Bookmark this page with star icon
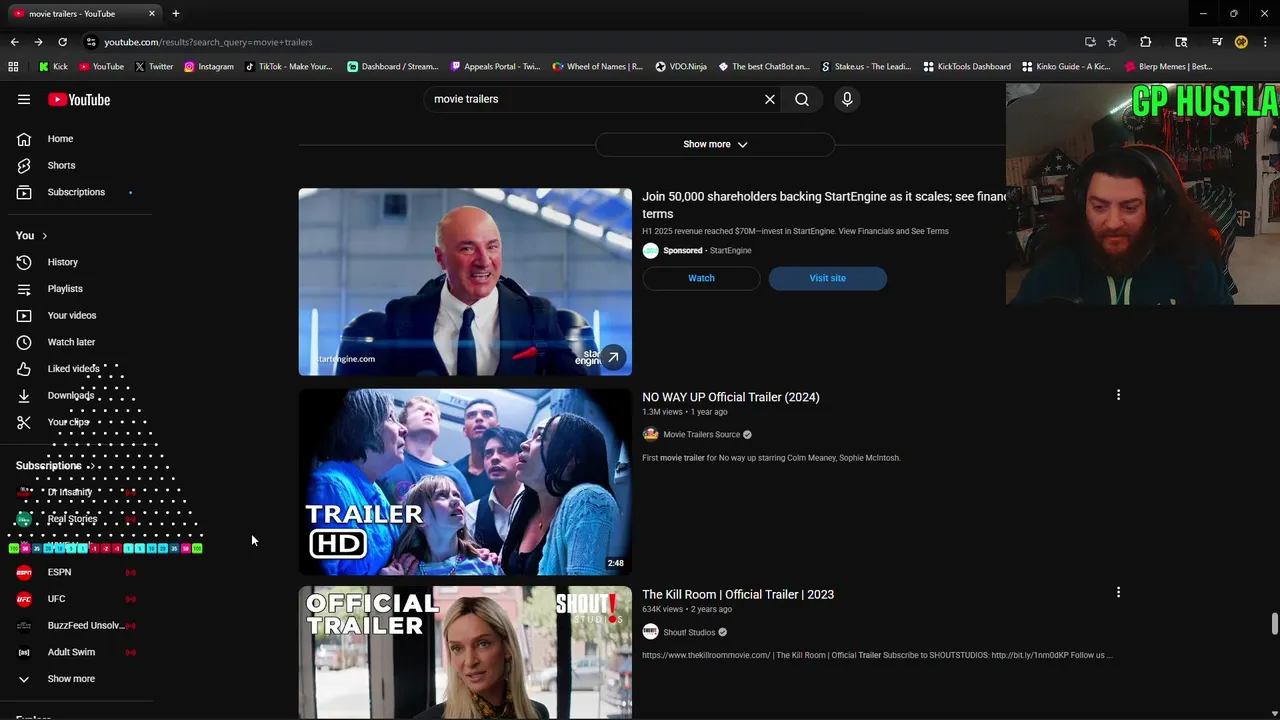This screenshot has height=720, width=1280. tap(1112, 42)
